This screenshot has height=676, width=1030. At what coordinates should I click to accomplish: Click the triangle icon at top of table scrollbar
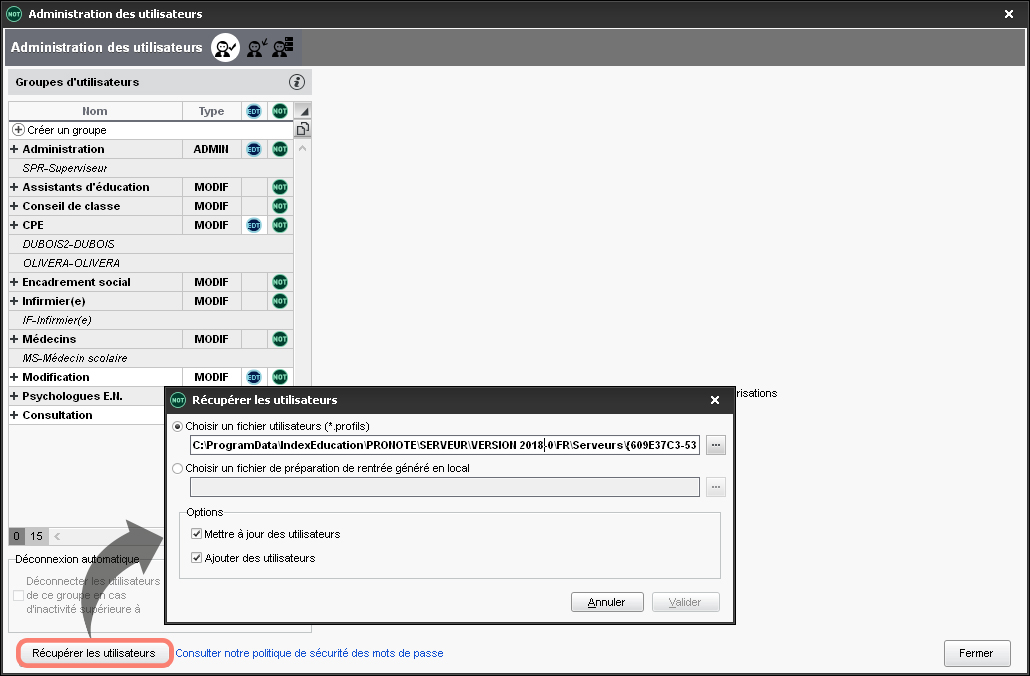click(302, 110)
